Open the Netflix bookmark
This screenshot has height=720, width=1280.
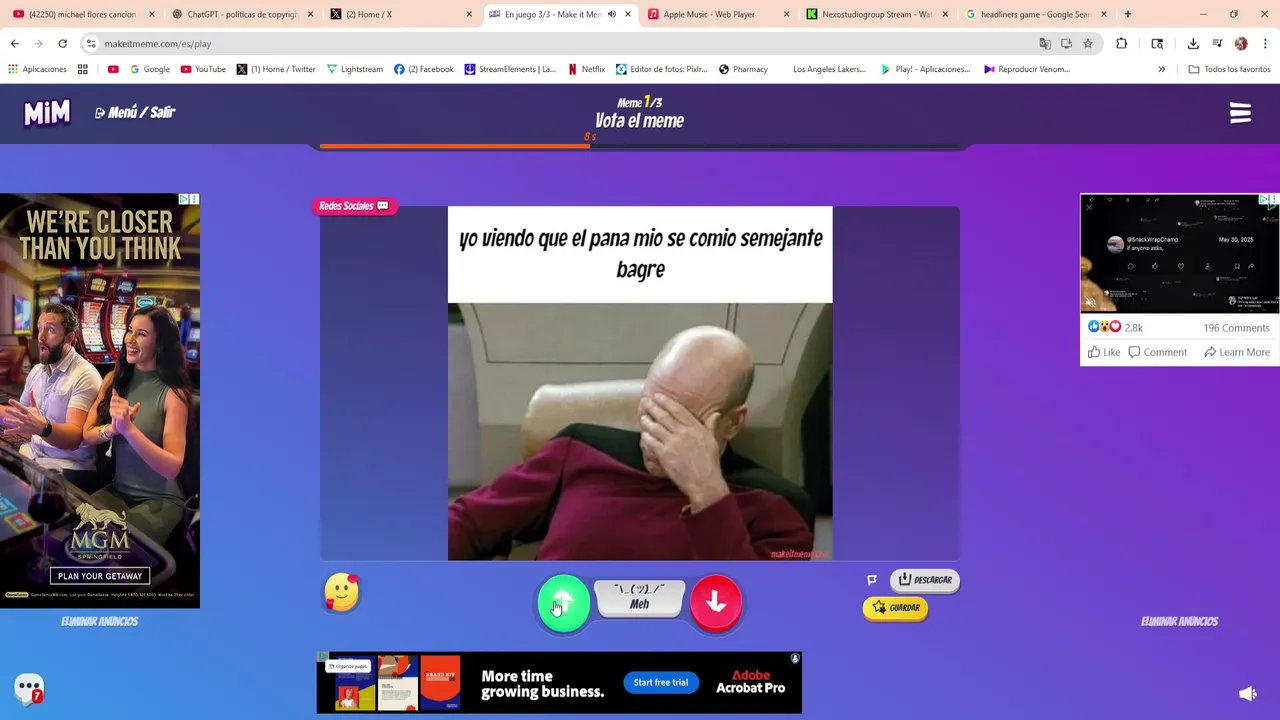tap(586, 69)
